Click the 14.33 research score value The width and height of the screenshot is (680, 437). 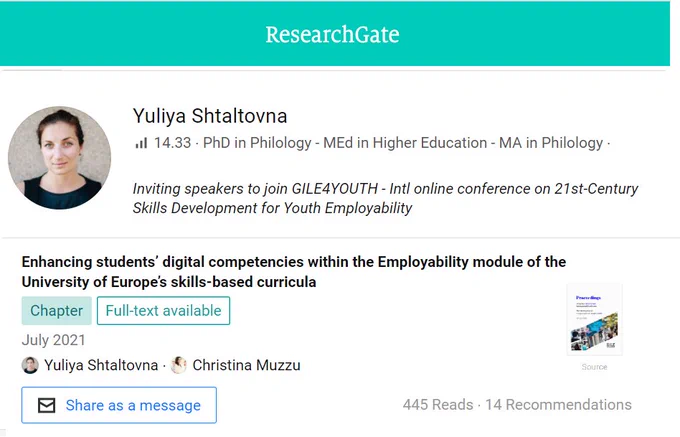[x=173, y=143]
